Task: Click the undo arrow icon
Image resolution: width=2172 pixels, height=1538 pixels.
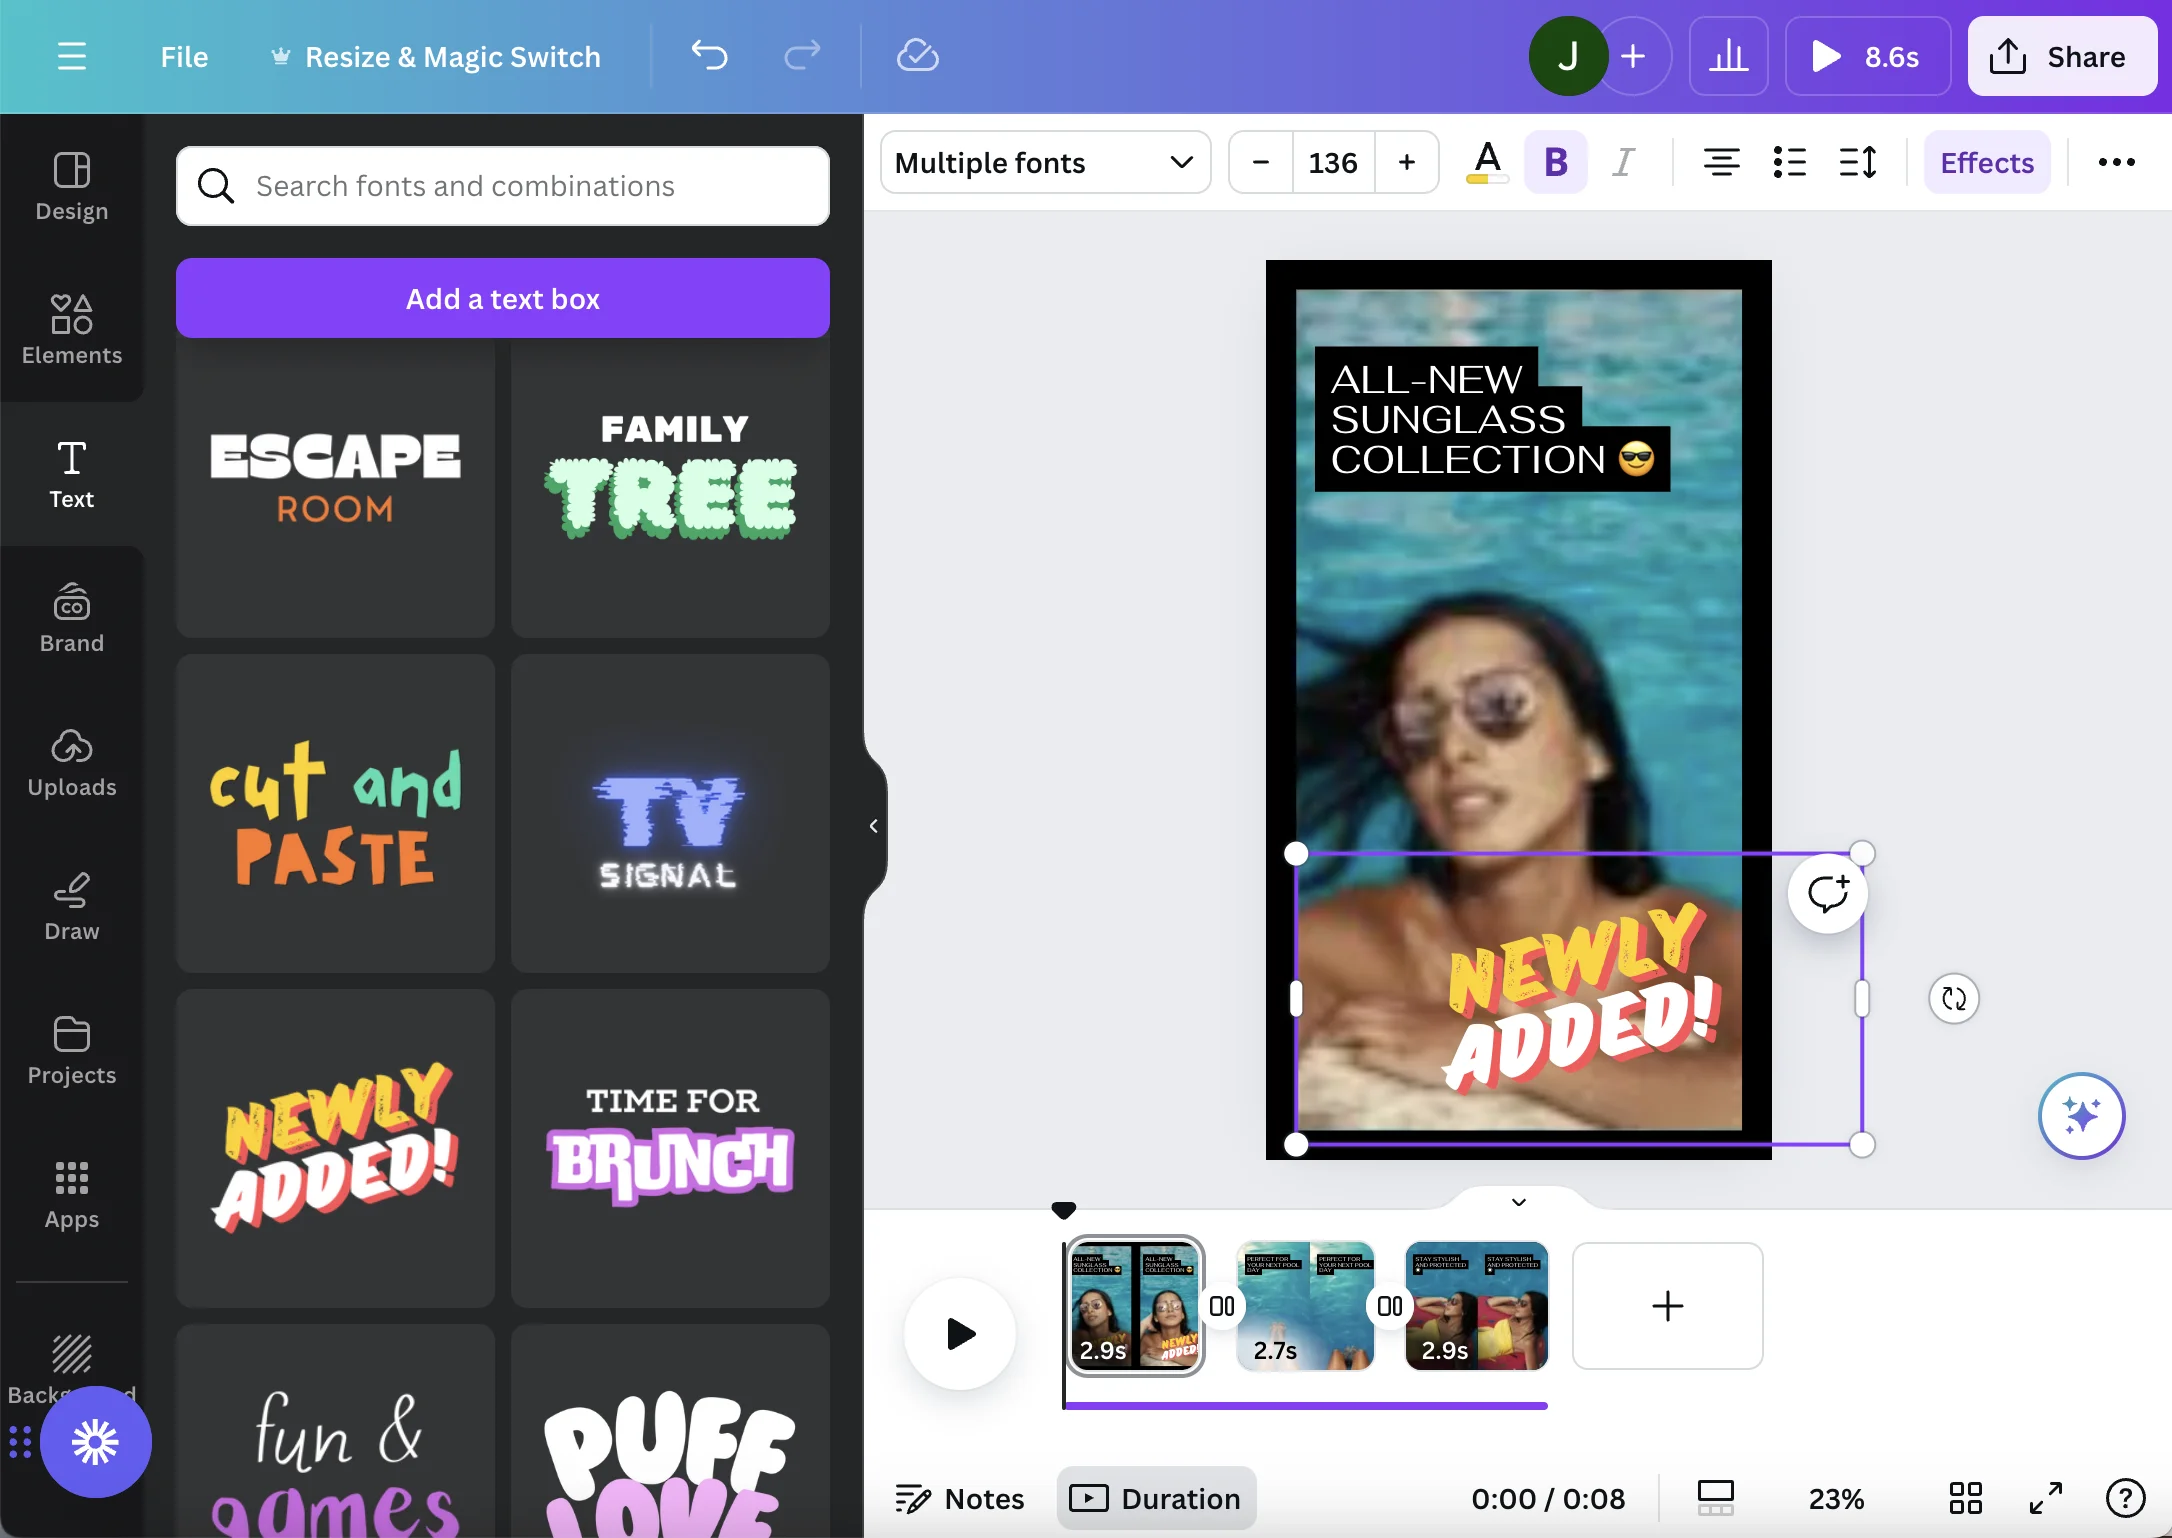Action: point(709,56)
